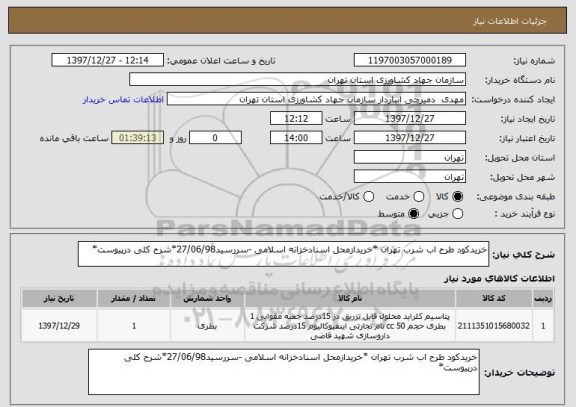The width and height of the screenshot is (576, 407).
Task: Click the remaining days field showing 0
Action: click(215, 138)
